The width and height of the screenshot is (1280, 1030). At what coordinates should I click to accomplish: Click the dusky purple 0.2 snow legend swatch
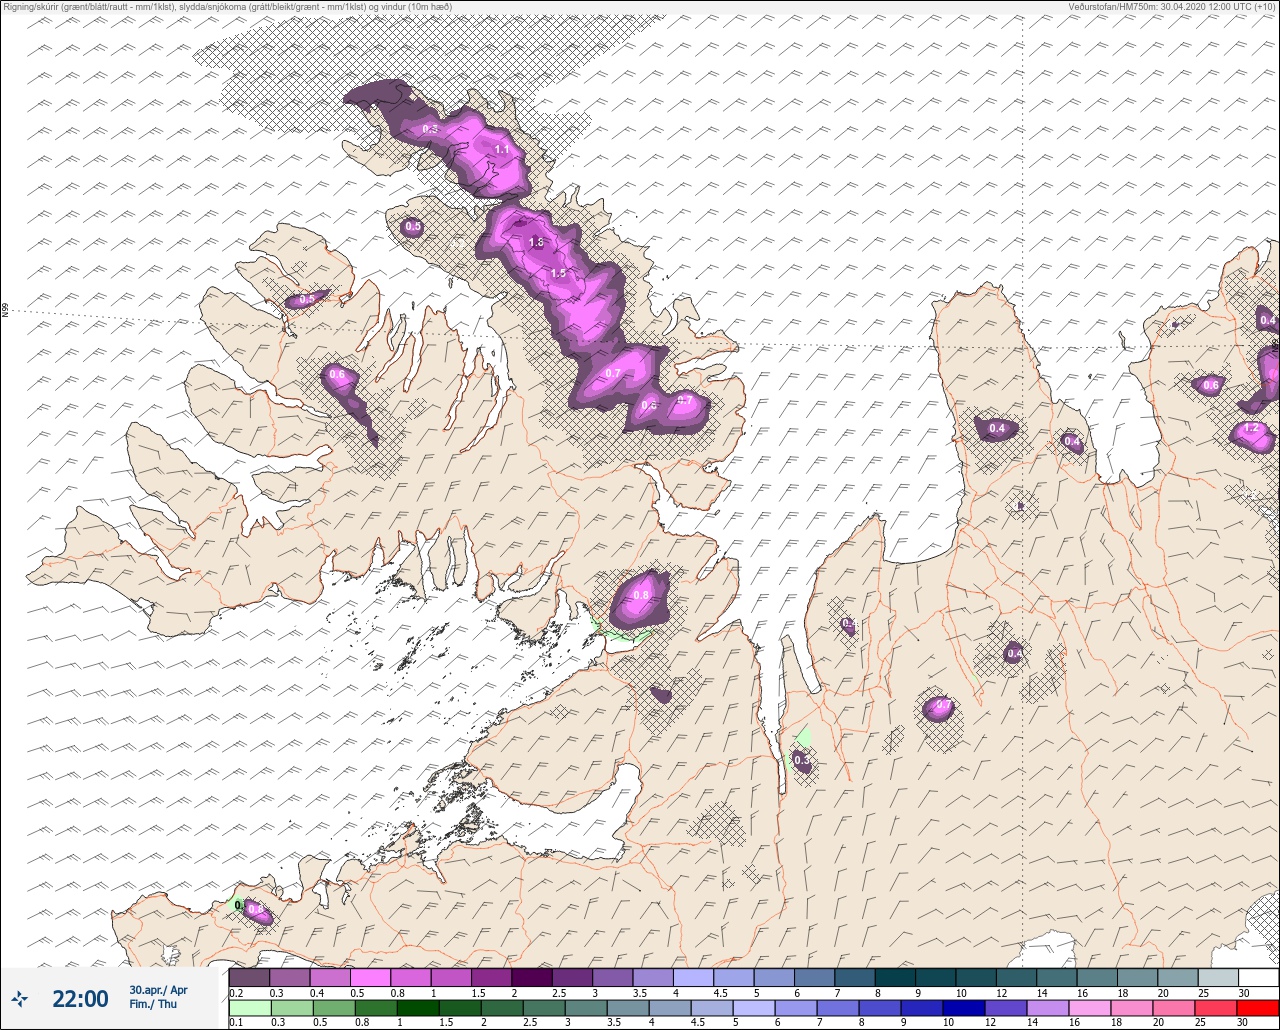[x=249, y=977]
